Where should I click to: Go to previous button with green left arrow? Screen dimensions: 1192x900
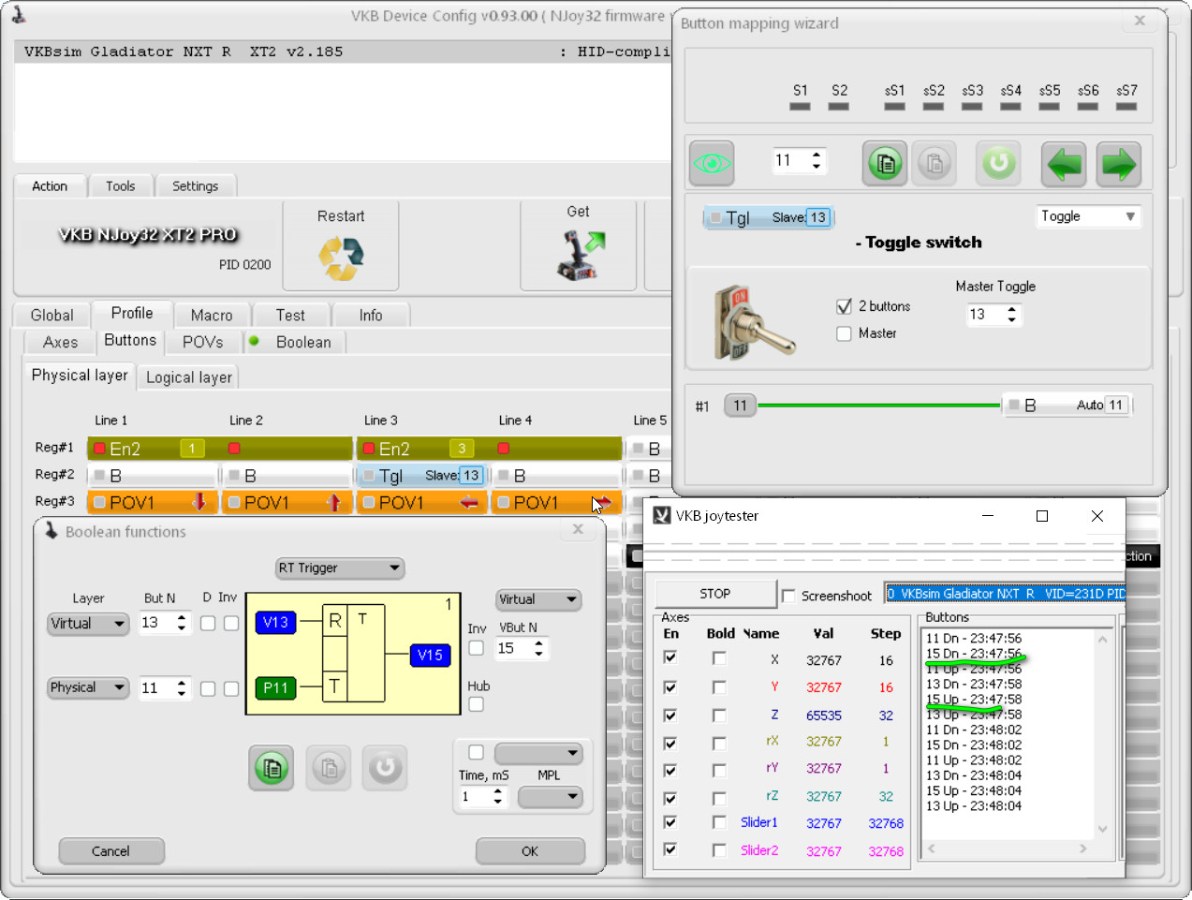(x=1063, y=163)
